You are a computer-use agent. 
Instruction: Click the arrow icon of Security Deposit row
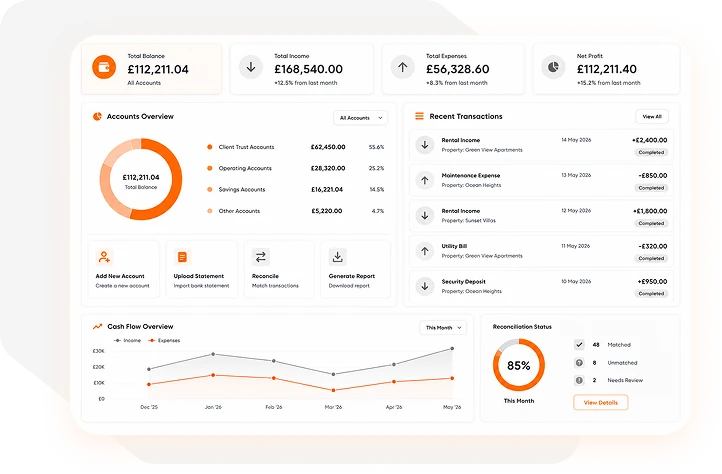[x=425, y=286]
